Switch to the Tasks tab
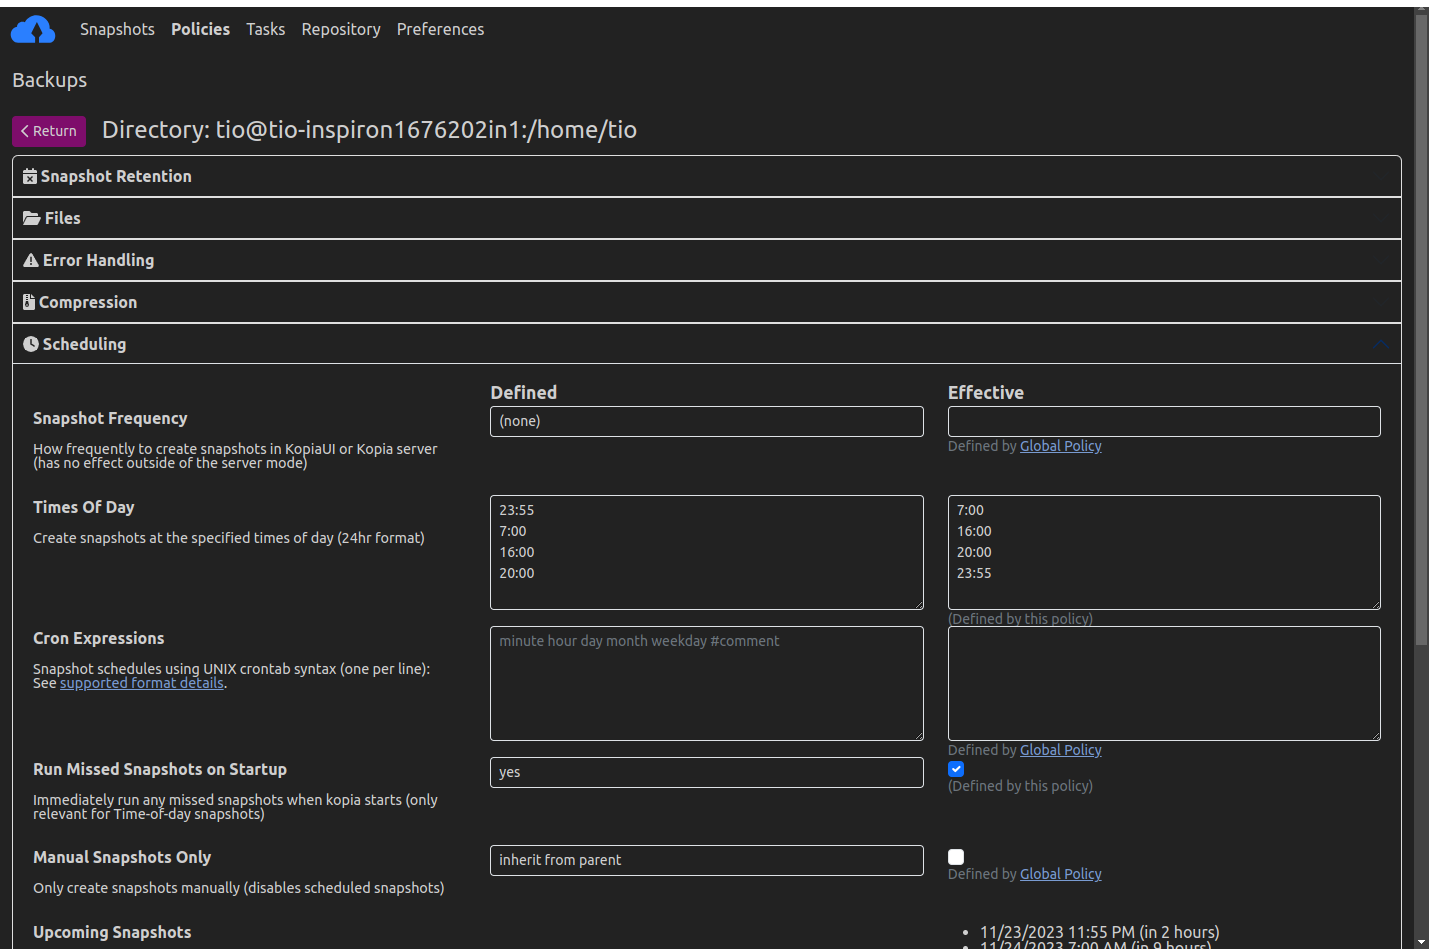Viewport: 1429px width, 950px height. click(266, 29)
